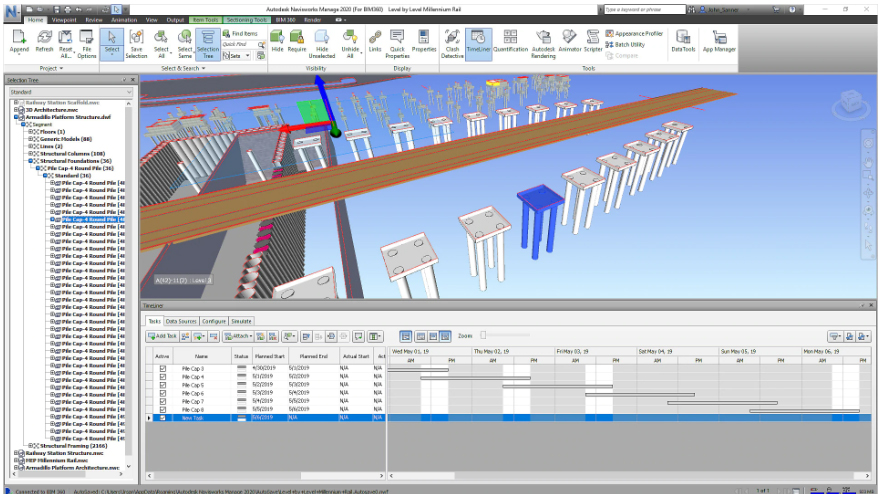This screenshot has height=494, width=878.
Task: Switch to the Configure tab
Action: [x=213, y=321]
